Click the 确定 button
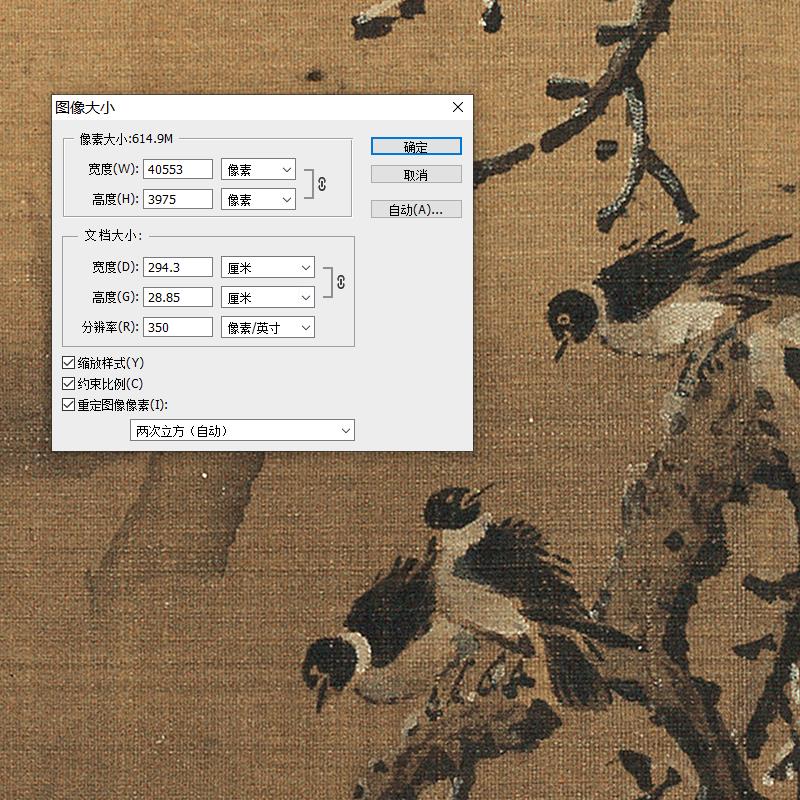The width and height of the screenshot is (800, 800). coord(416,146)
